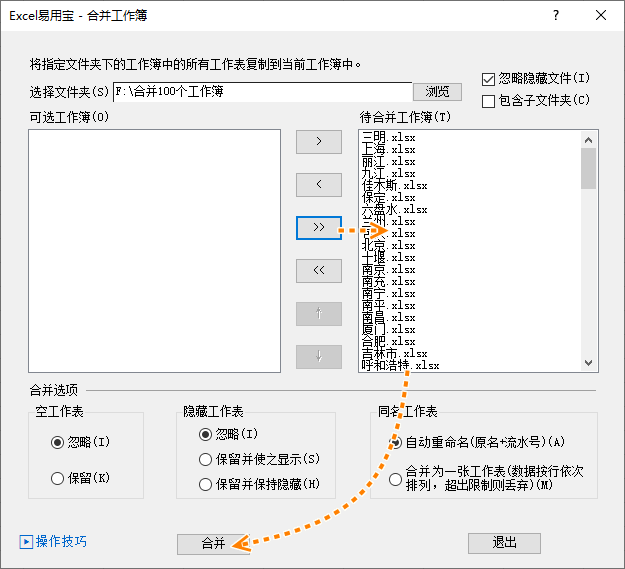Click the double right arrow add-all button
The height and width of the screenshot is (569, 625).
pyautogui.click(x=318, y=228)
